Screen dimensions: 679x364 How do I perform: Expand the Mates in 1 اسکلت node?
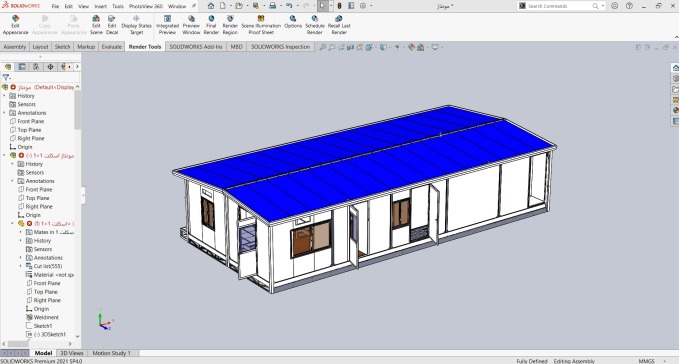[x=21, y=232]
